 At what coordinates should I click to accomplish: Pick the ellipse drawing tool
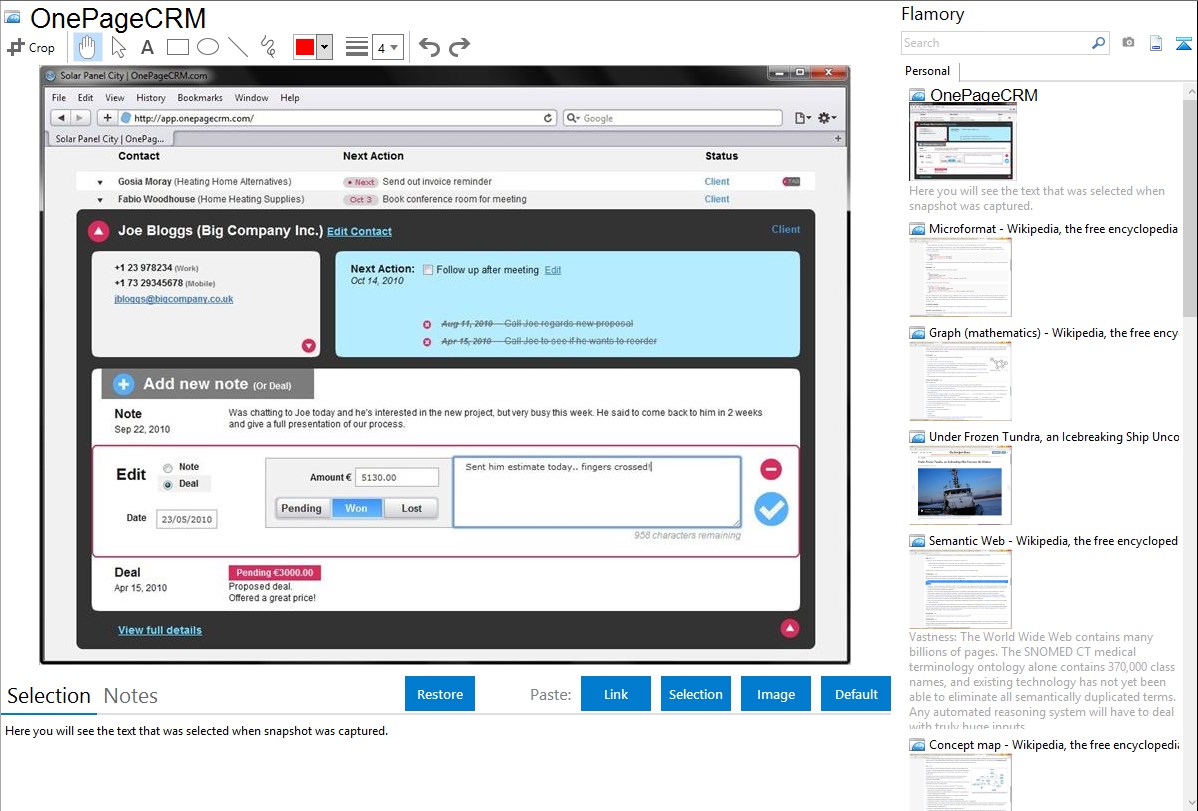click(x=208, y=47)
